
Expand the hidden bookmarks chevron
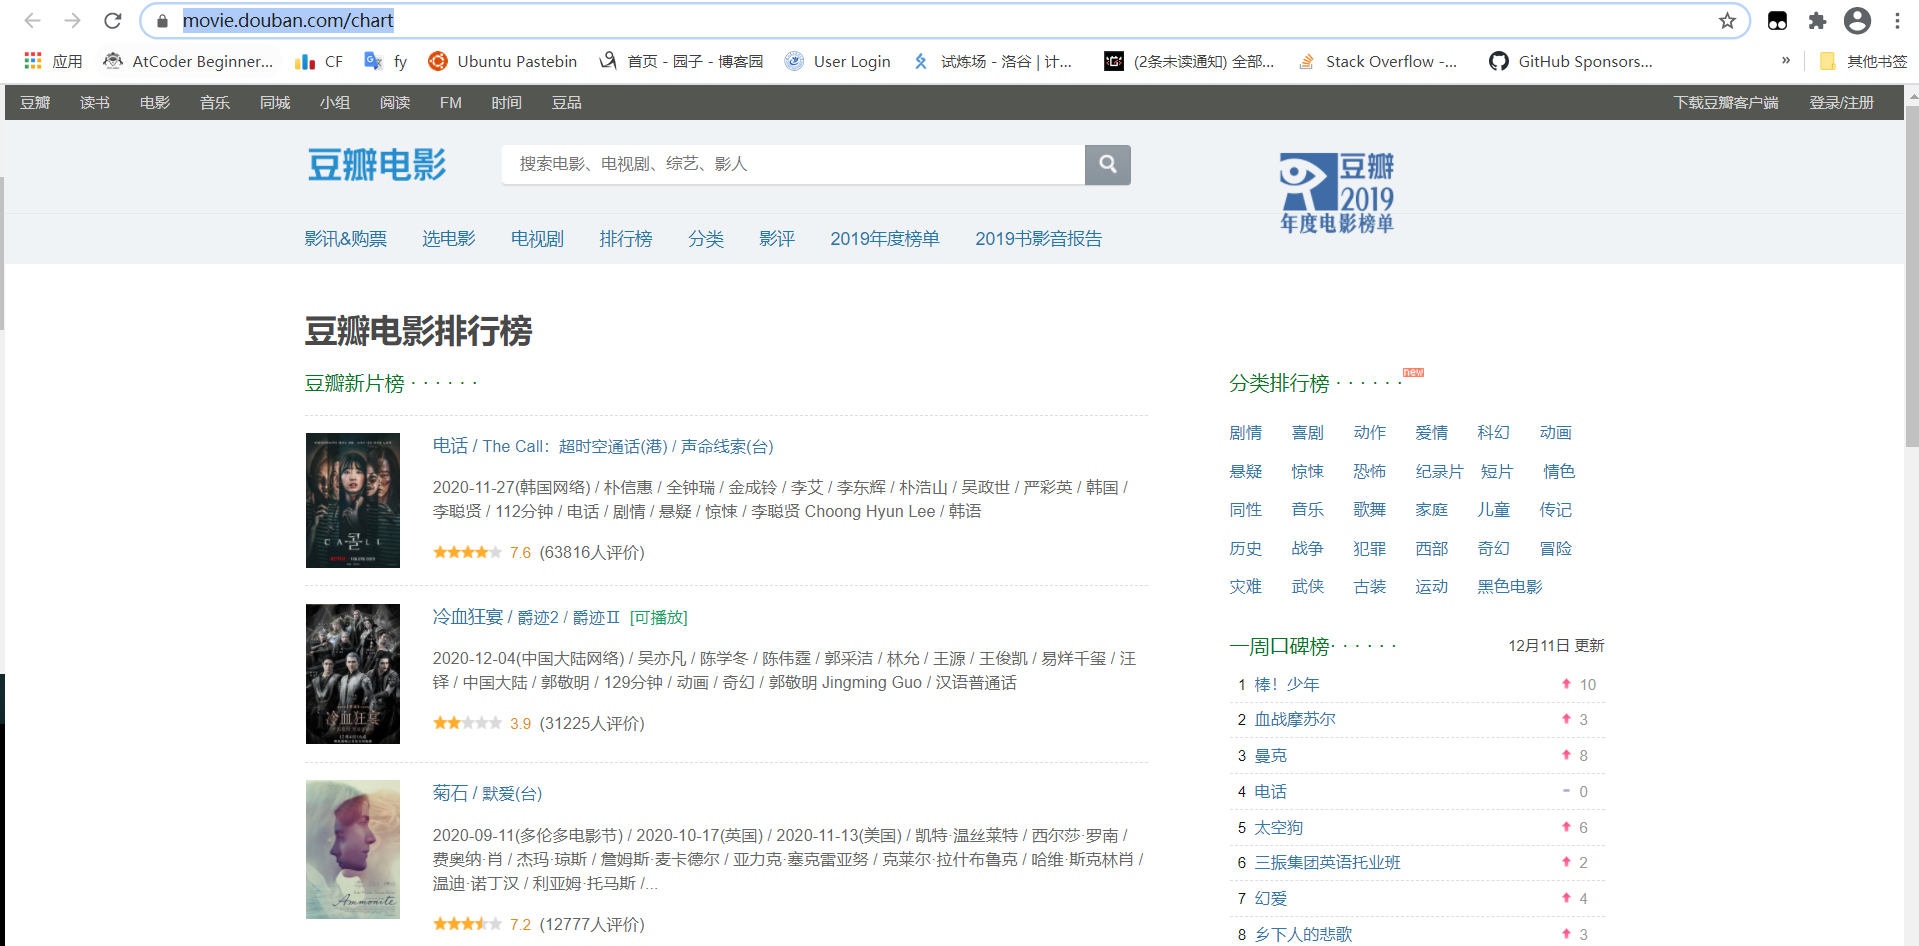pos(1786,60)
